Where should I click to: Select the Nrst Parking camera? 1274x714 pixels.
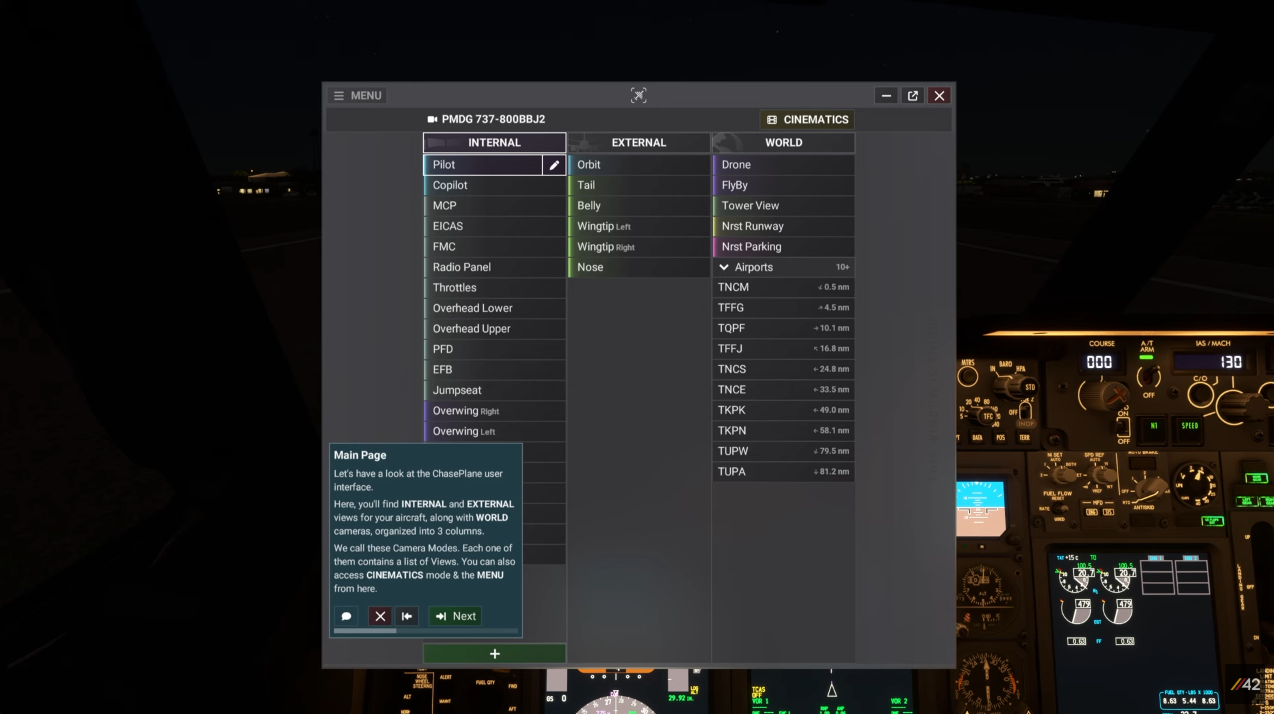(x=784, y=247)
